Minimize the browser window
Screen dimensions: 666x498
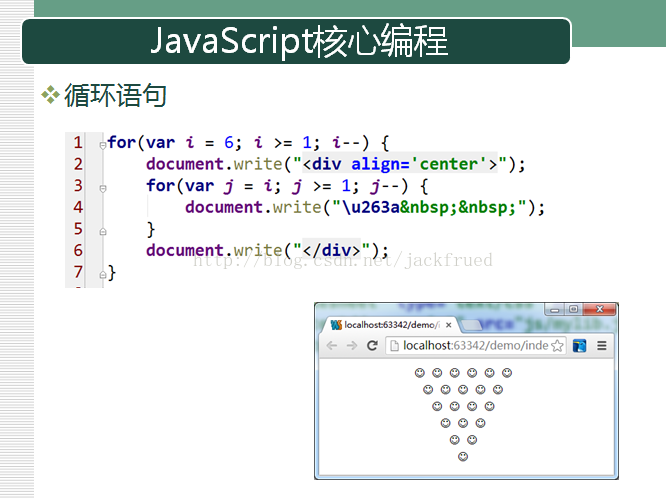coord(555,309)
